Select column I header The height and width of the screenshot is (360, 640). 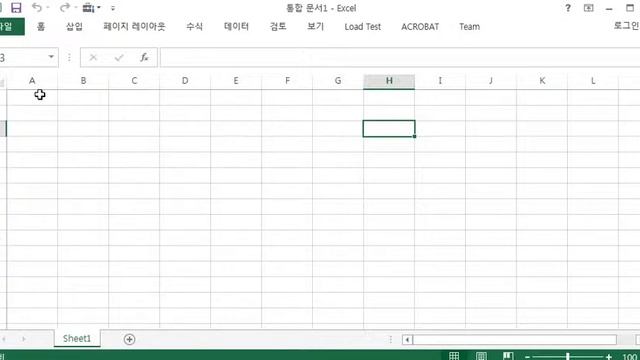point(440,81)
